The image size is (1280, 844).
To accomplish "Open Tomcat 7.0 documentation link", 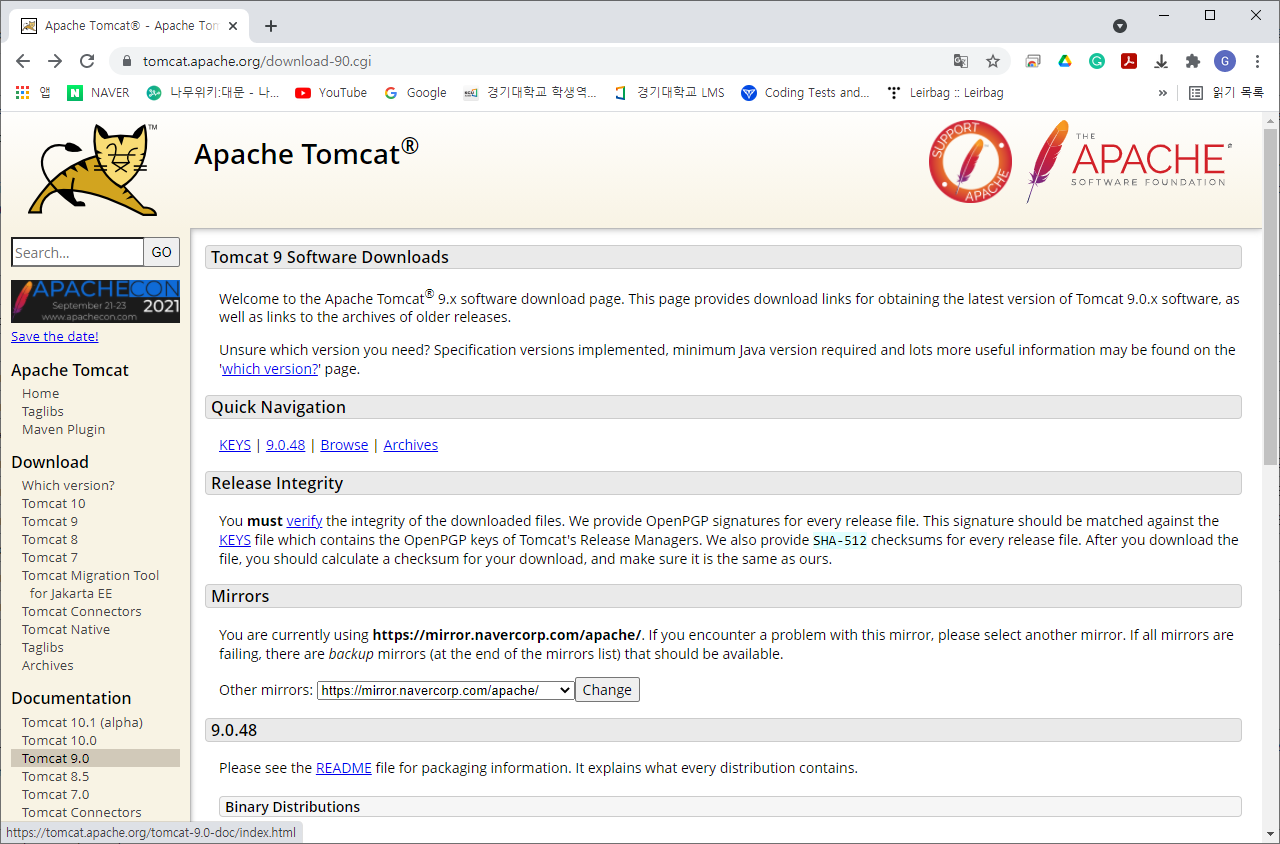I will pos(55,794).
